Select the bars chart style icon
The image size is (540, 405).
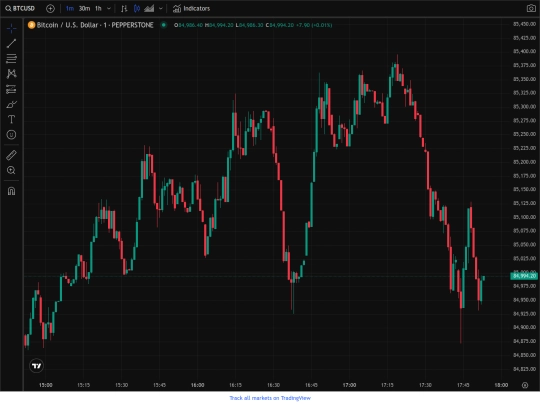pos(124,8)
